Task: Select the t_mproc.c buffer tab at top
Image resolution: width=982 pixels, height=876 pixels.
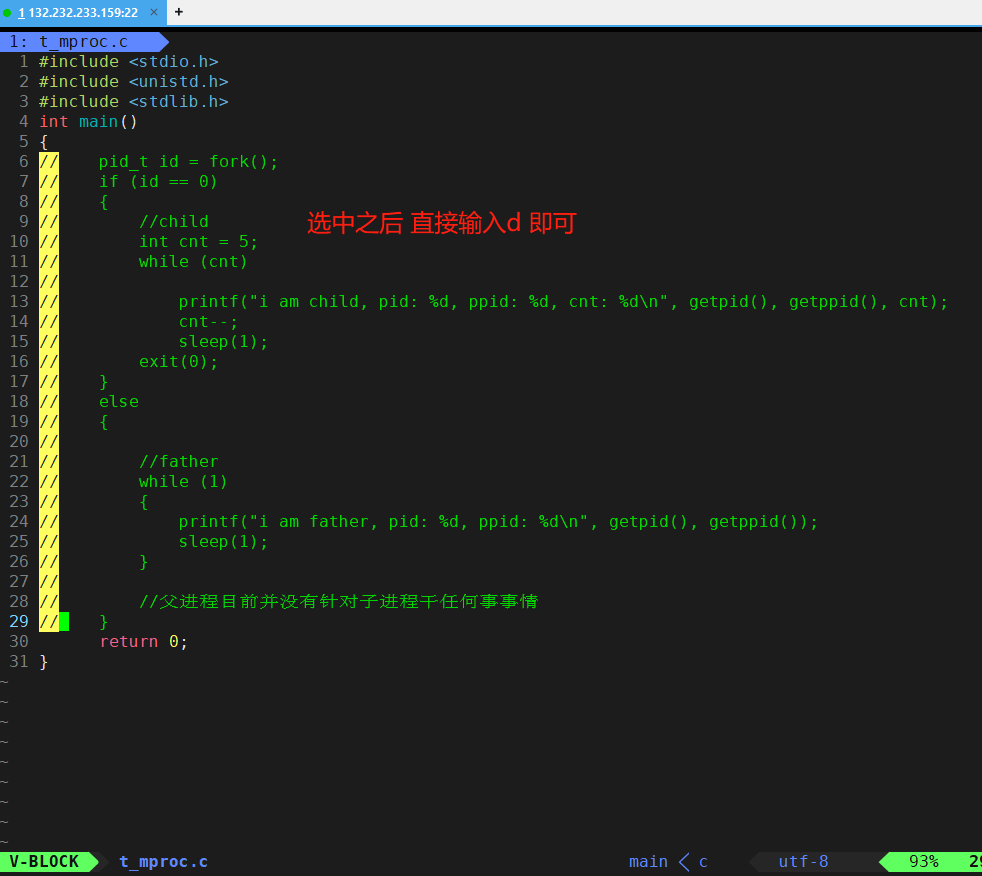Action: [x=84, y=42]
